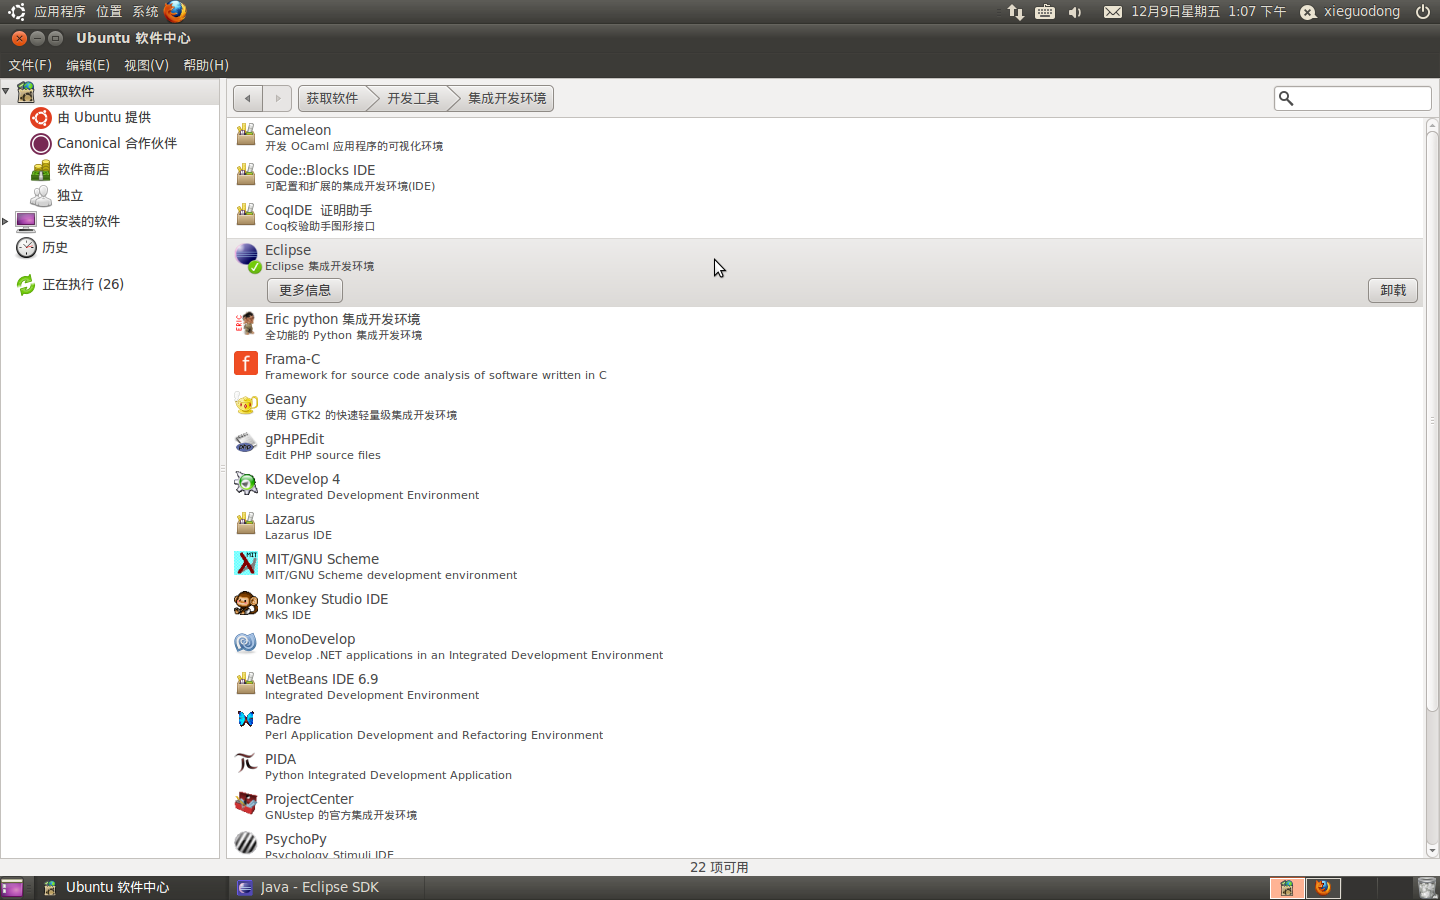
Task: Open the 视图(V) menu
Action: tap(146, 65)
